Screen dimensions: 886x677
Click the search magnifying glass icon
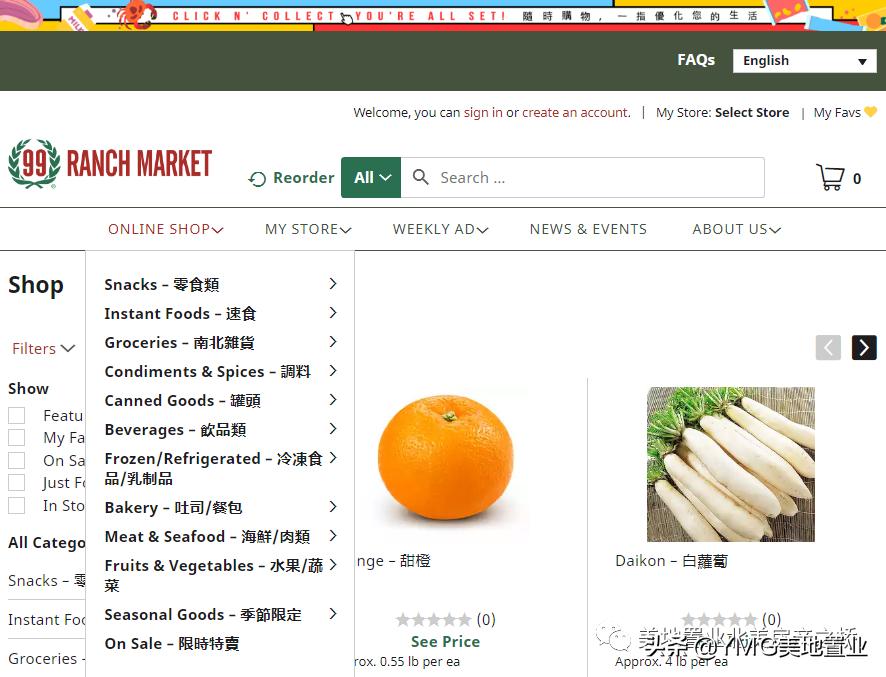(420, 177)
